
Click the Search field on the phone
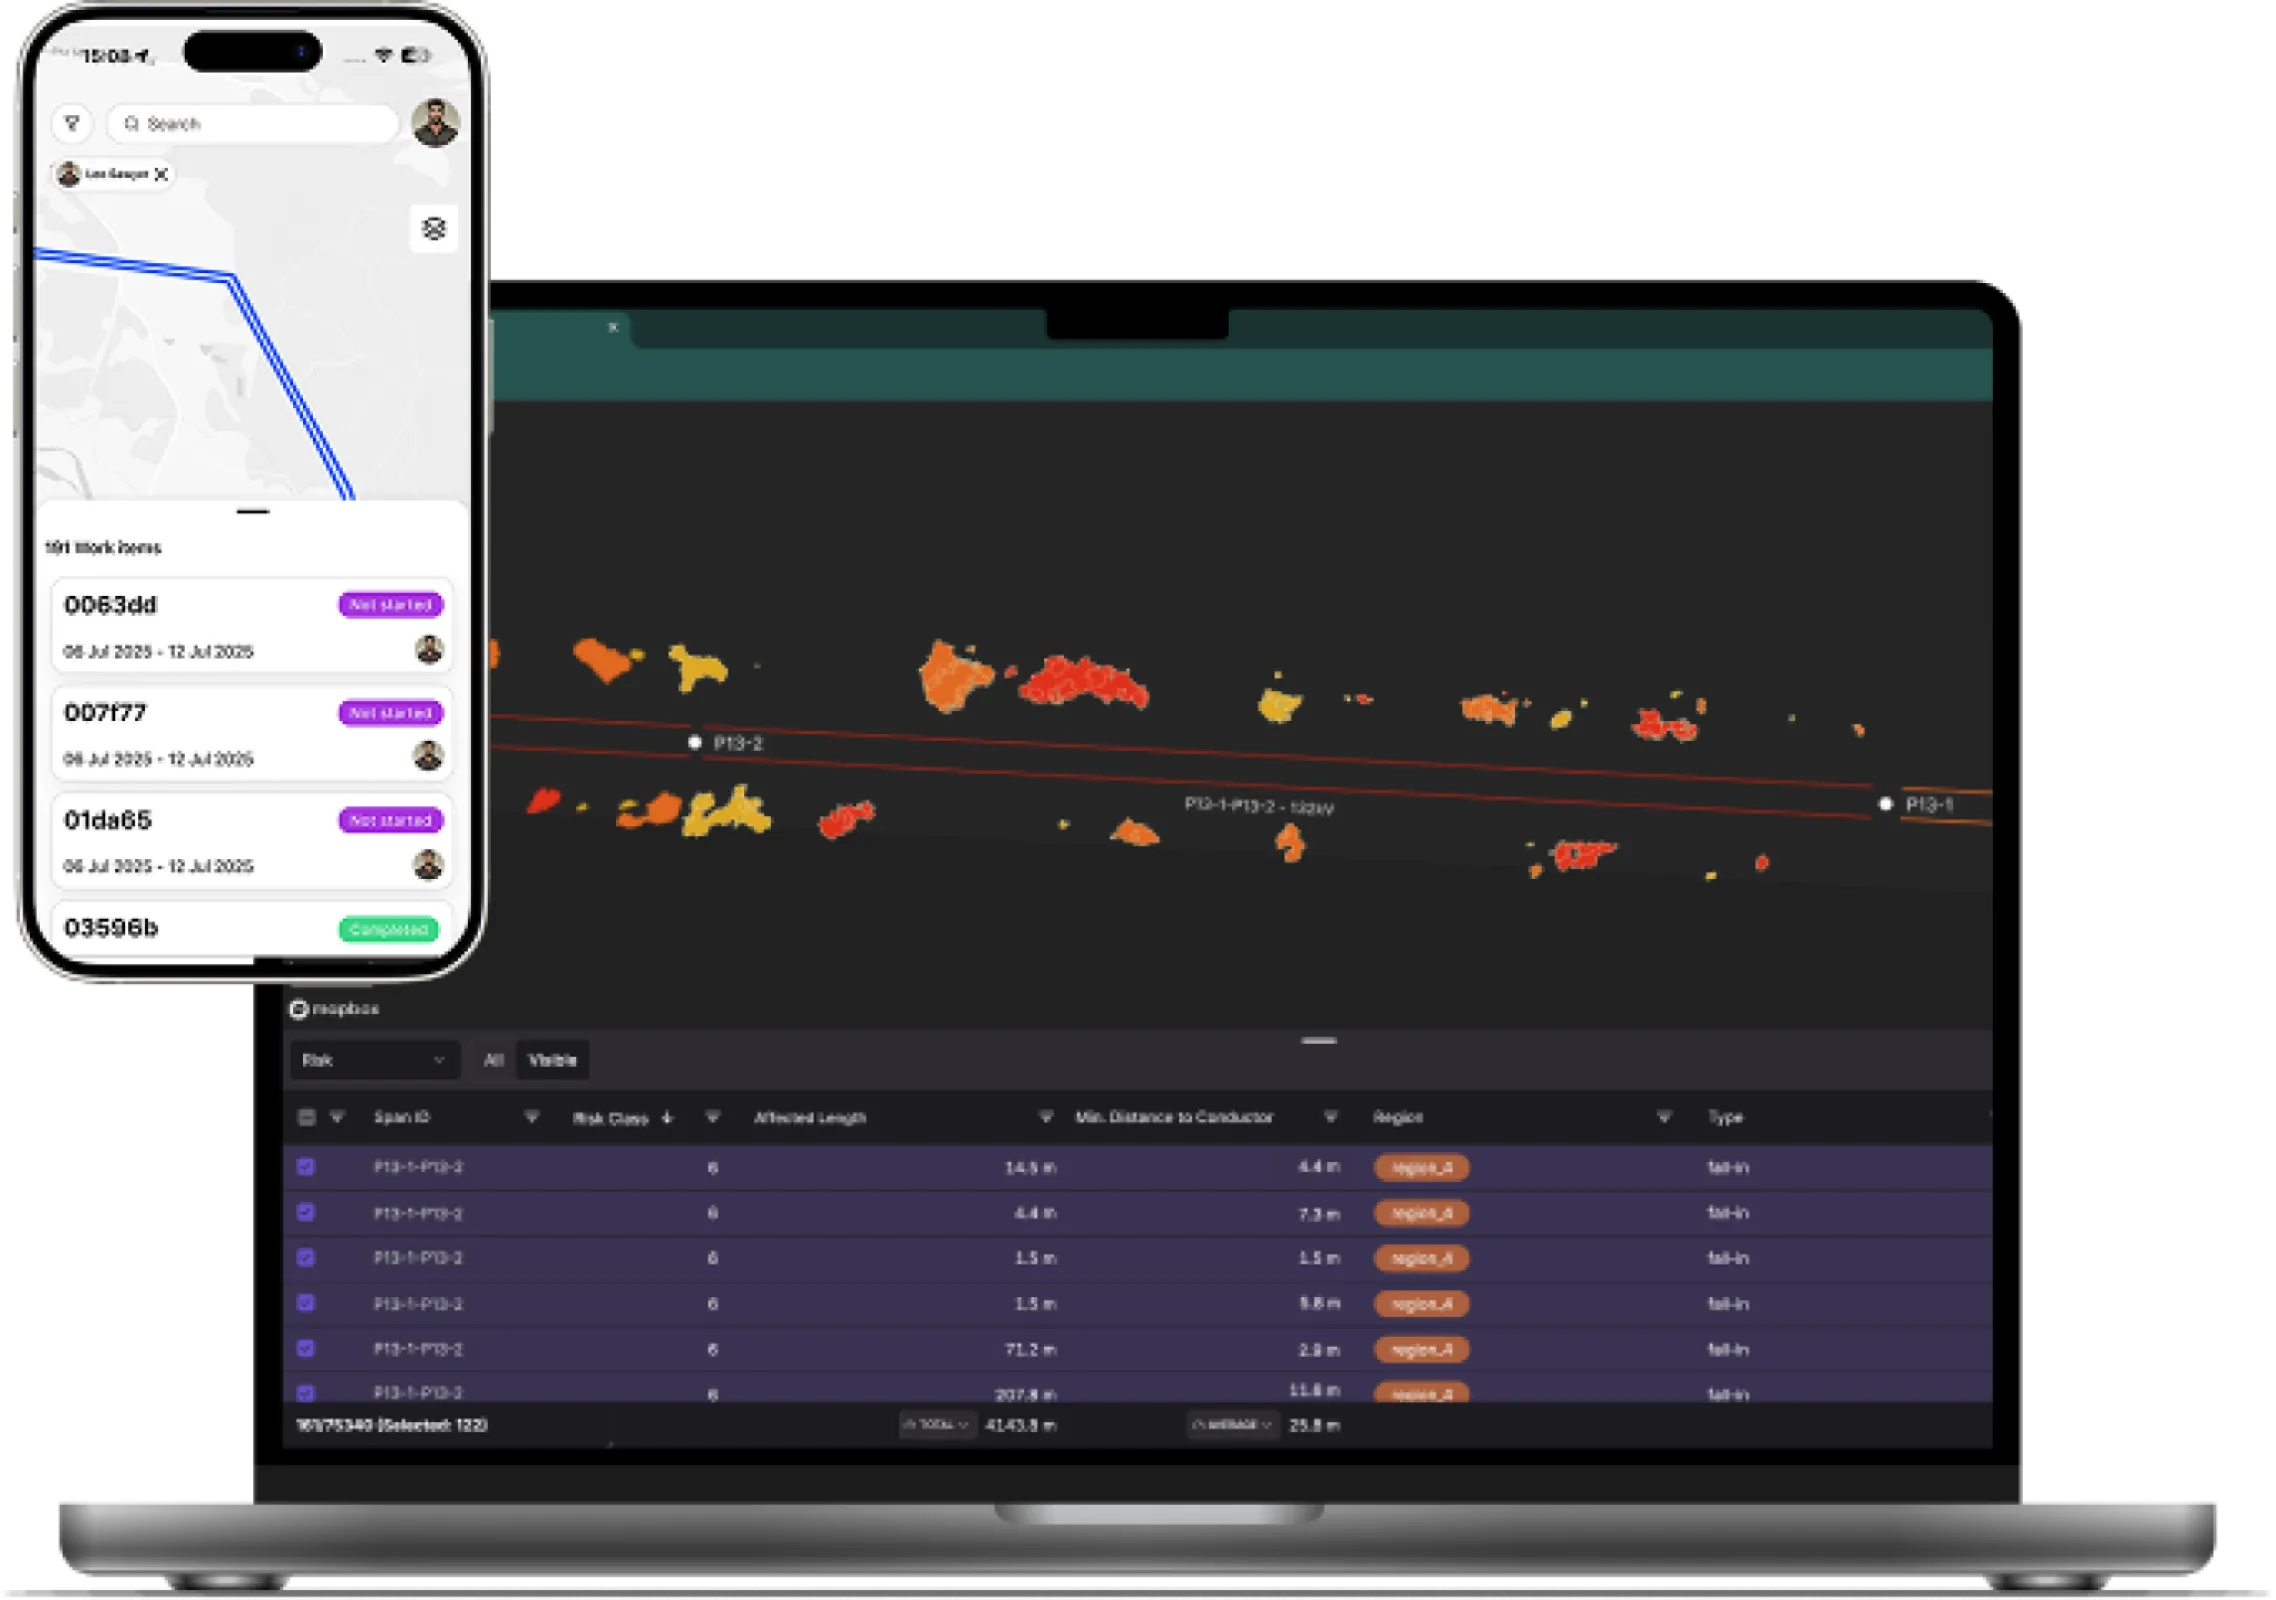click(x=255, y=124)
